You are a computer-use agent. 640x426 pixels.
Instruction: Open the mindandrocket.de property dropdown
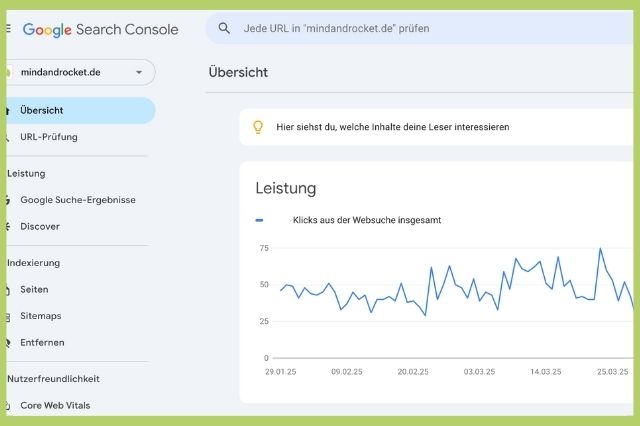coord(80,72)
